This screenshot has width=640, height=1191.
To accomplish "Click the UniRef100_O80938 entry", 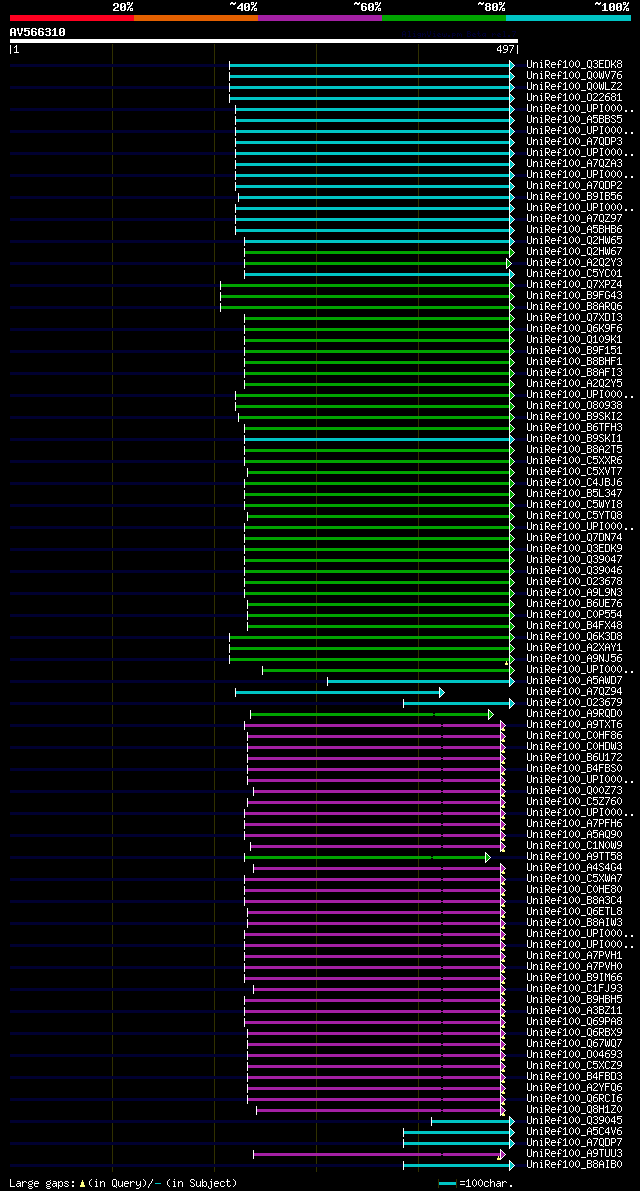I will tap(574, 406).
